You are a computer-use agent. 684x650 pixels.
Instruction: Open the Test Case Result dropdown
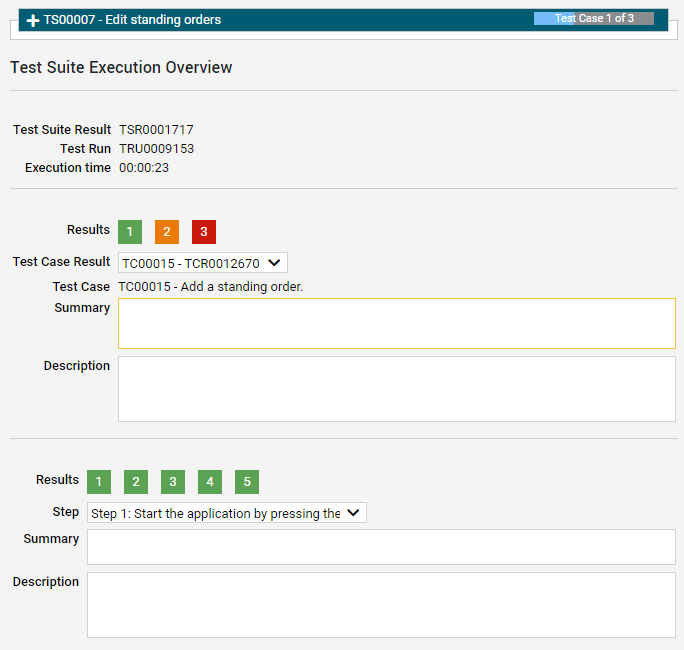pyautogui.click(x=203, y=263)
